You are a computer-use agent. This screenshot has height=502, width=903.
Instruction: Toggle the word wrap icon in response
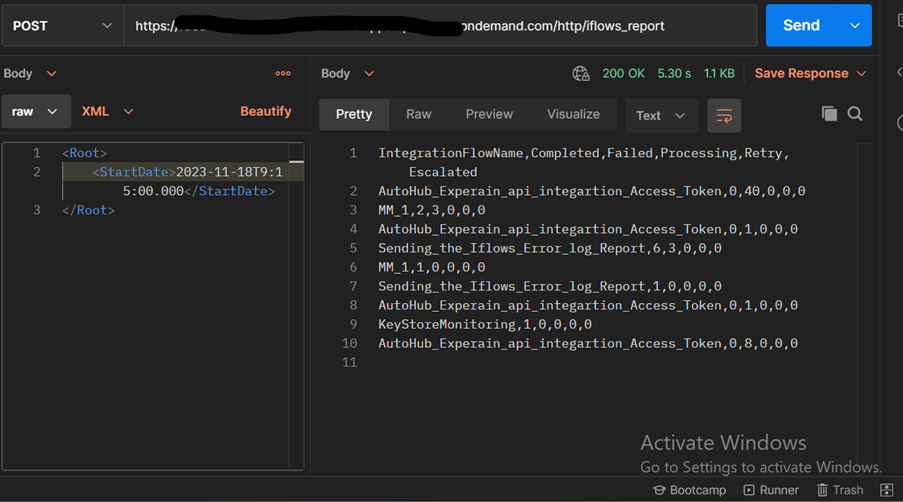(x=724, y=116)
